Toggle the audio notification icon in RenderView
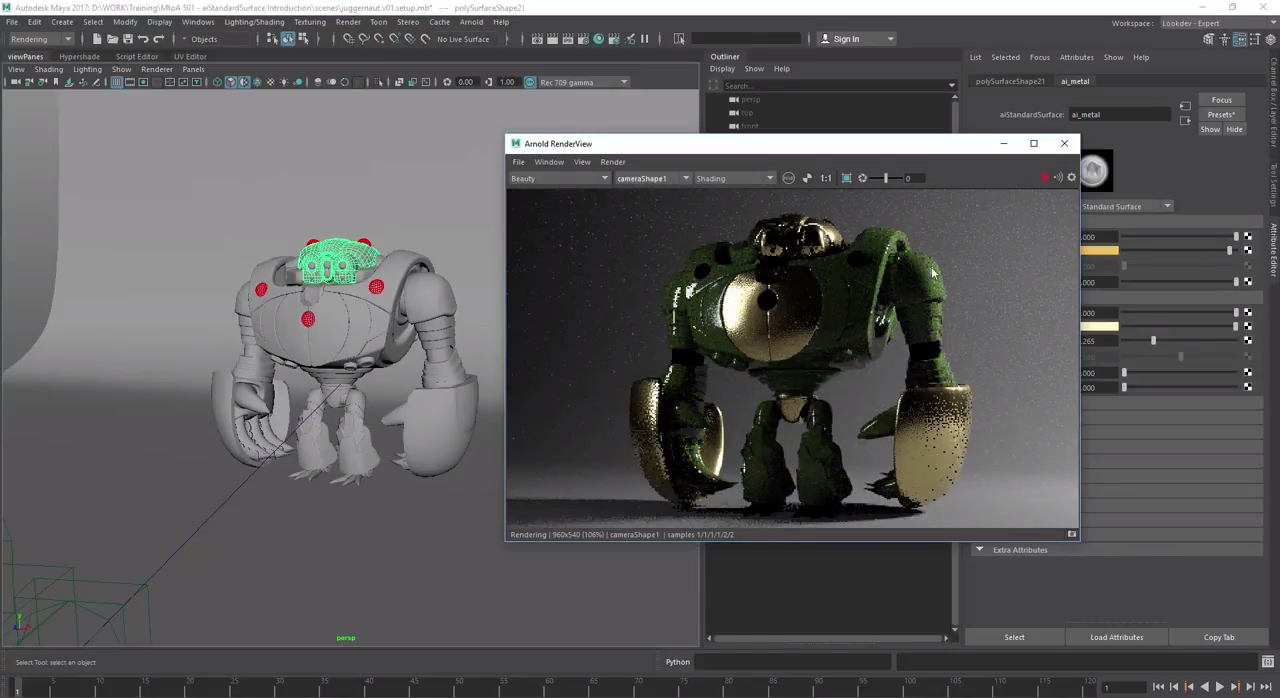1280x698 pixels. pos(1058,177)
